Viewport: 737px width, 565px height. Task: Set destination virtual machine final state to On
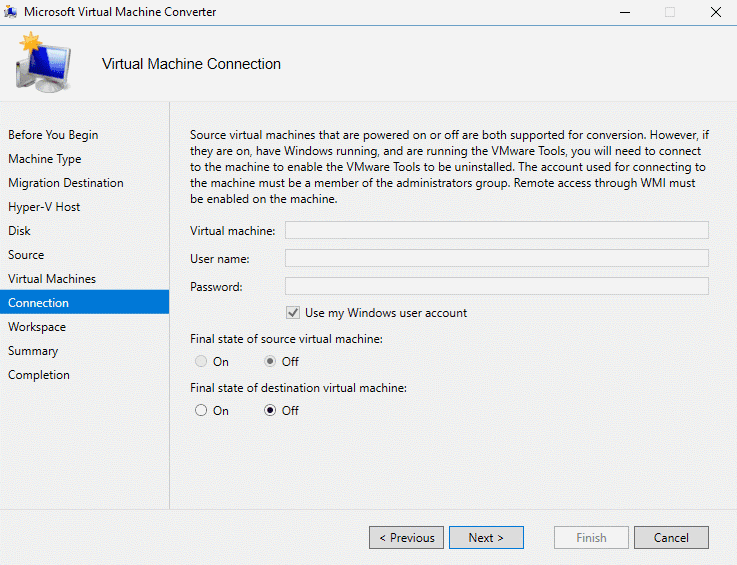202,411
